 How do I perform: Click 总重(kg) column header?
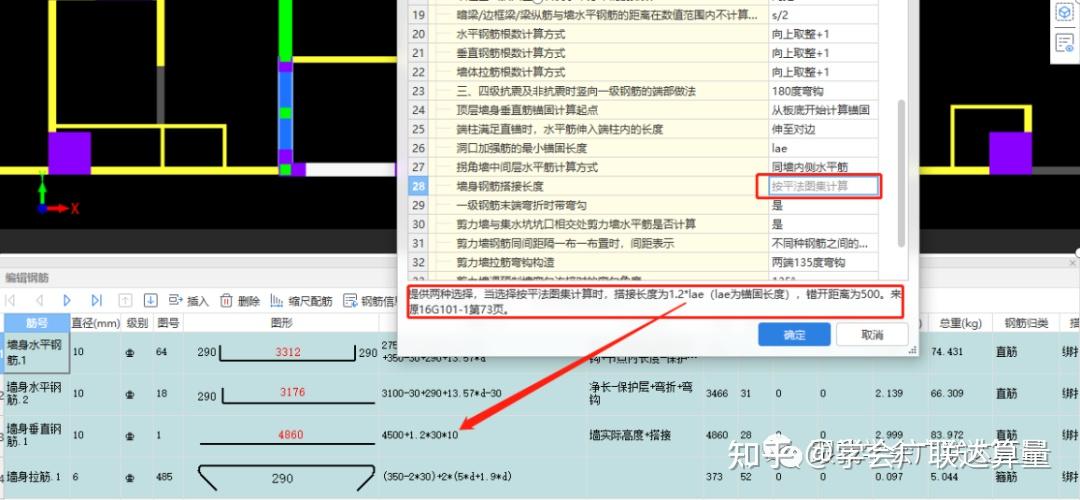(960, 322)
